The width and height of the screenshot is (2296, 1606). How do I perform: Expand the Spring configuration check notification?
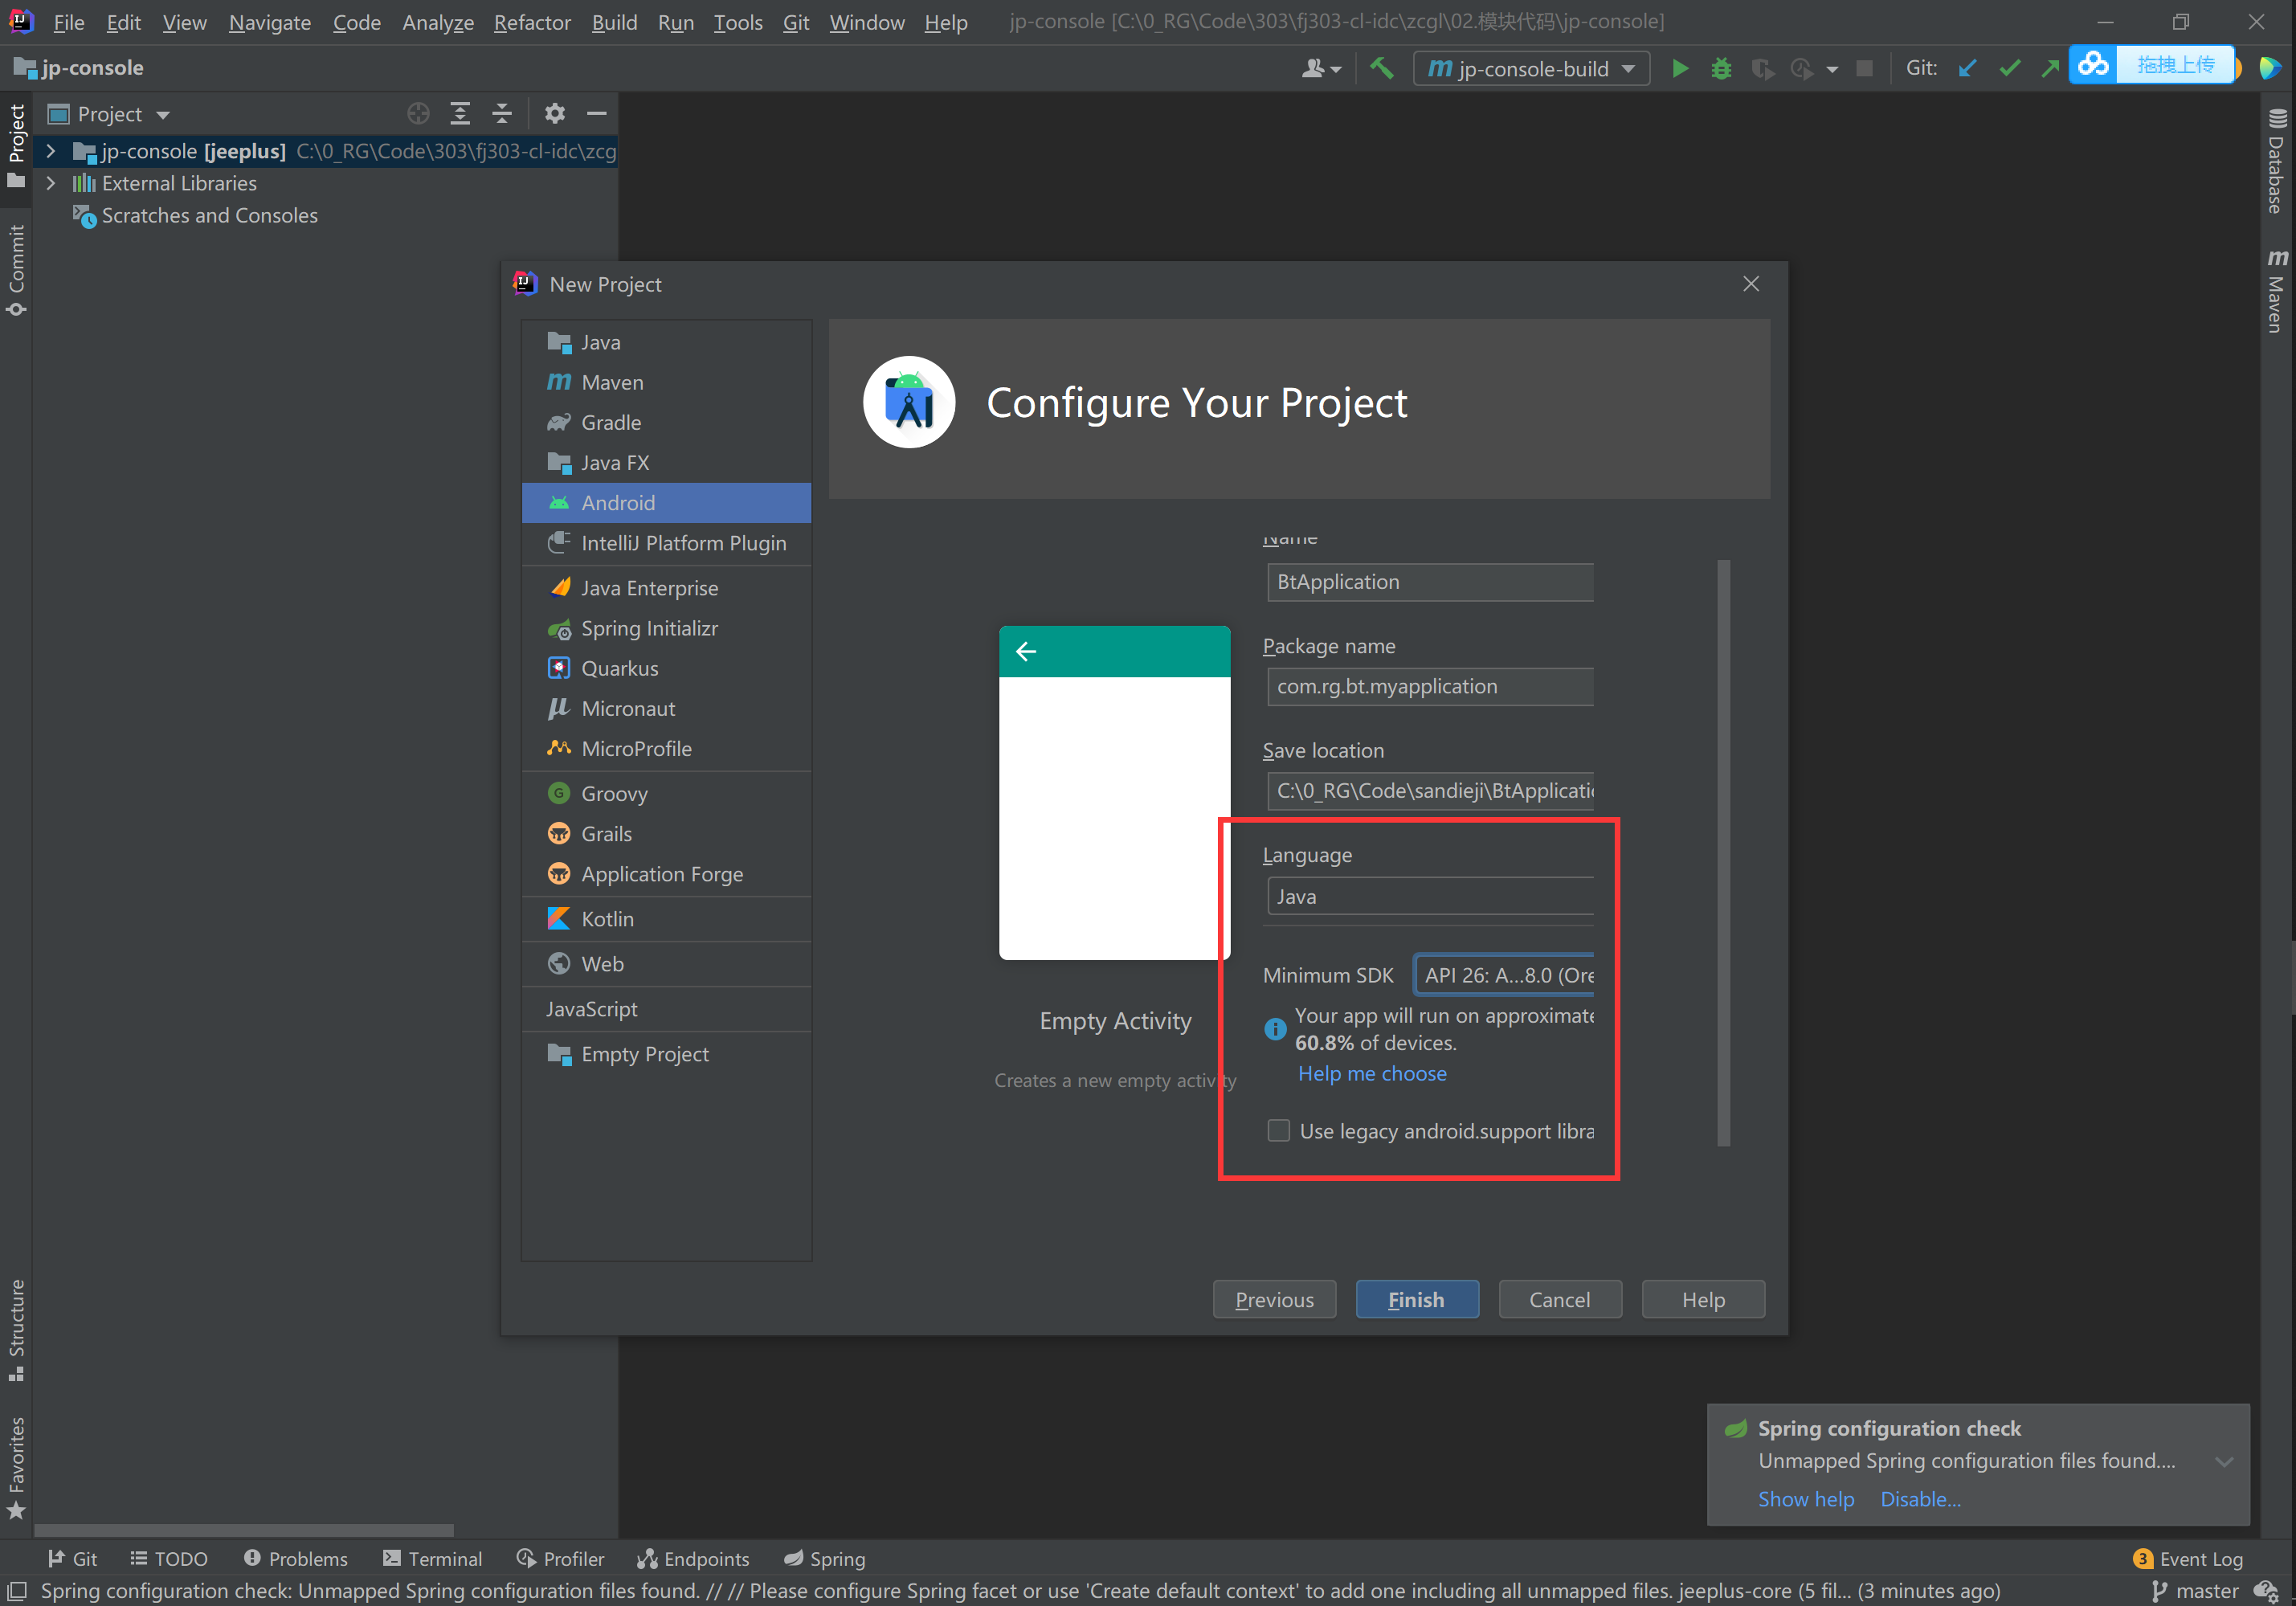pos(2224,1462)
